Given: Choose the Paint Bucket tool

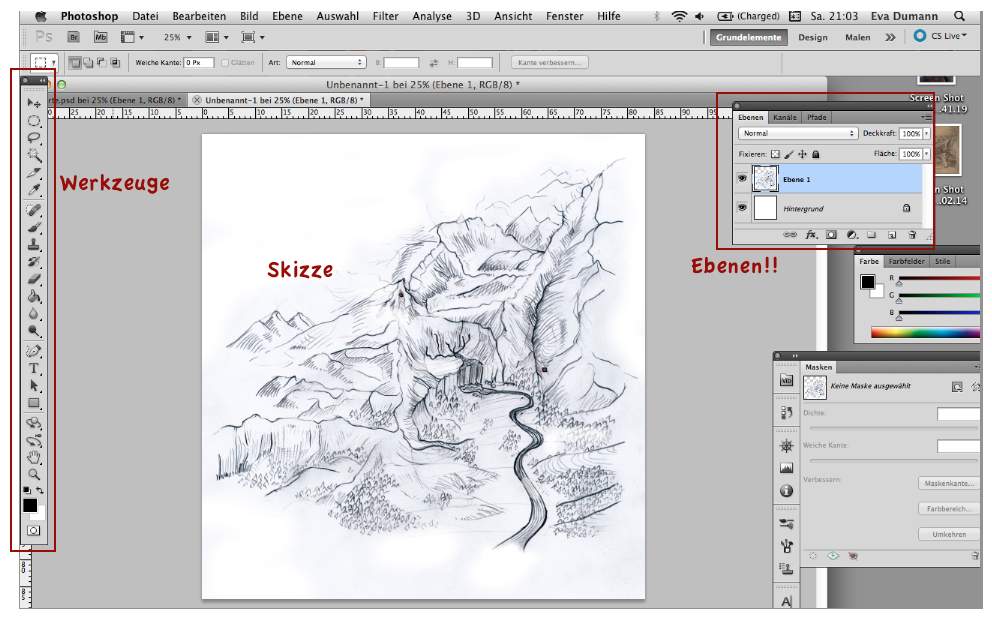Looking at the screenshot, I should click(x=34, y=296).
